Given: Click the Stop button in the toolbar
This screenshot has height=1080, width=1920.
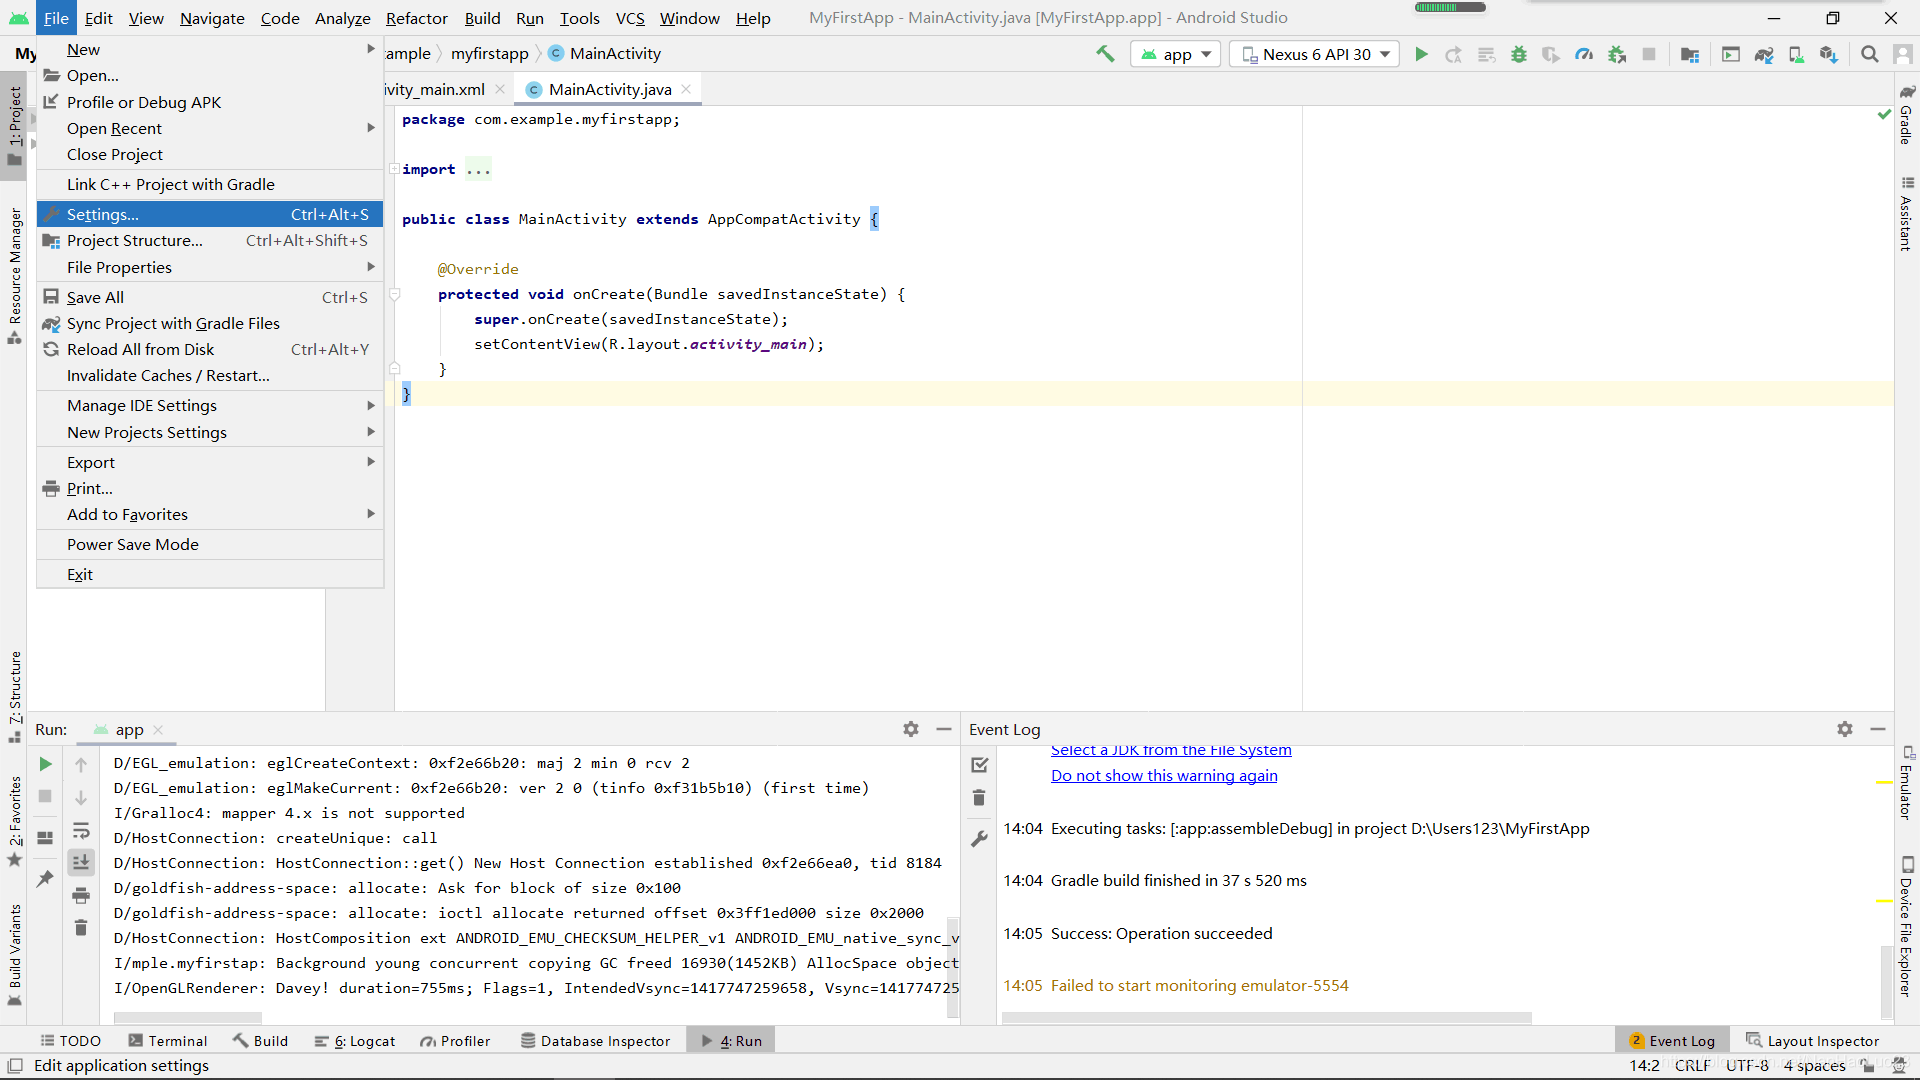Looking at the screenshot, I should click(x=1649, y=54).
